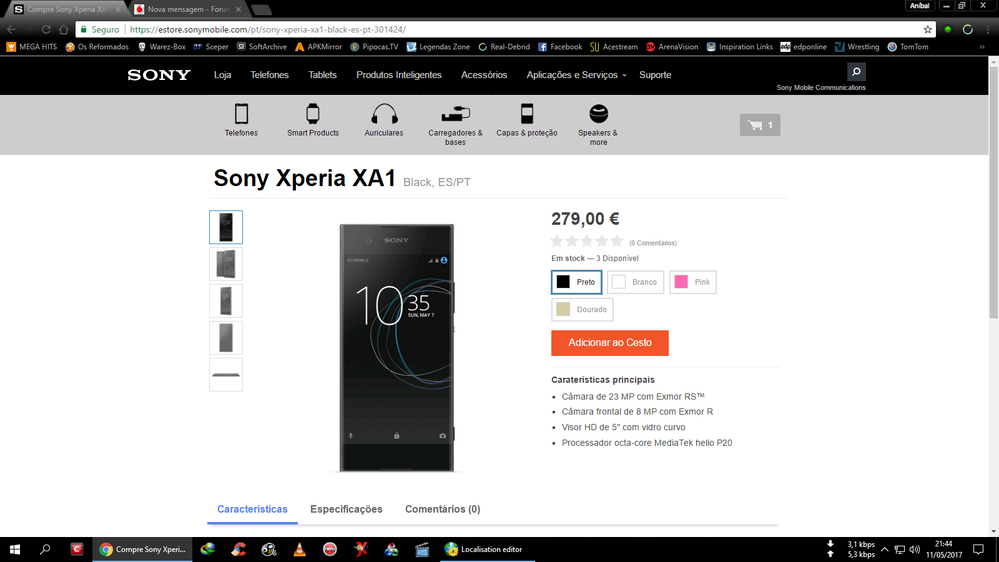999x562 pixels.
Task: Open the Speakers & more icon
Action: (598, 114)
